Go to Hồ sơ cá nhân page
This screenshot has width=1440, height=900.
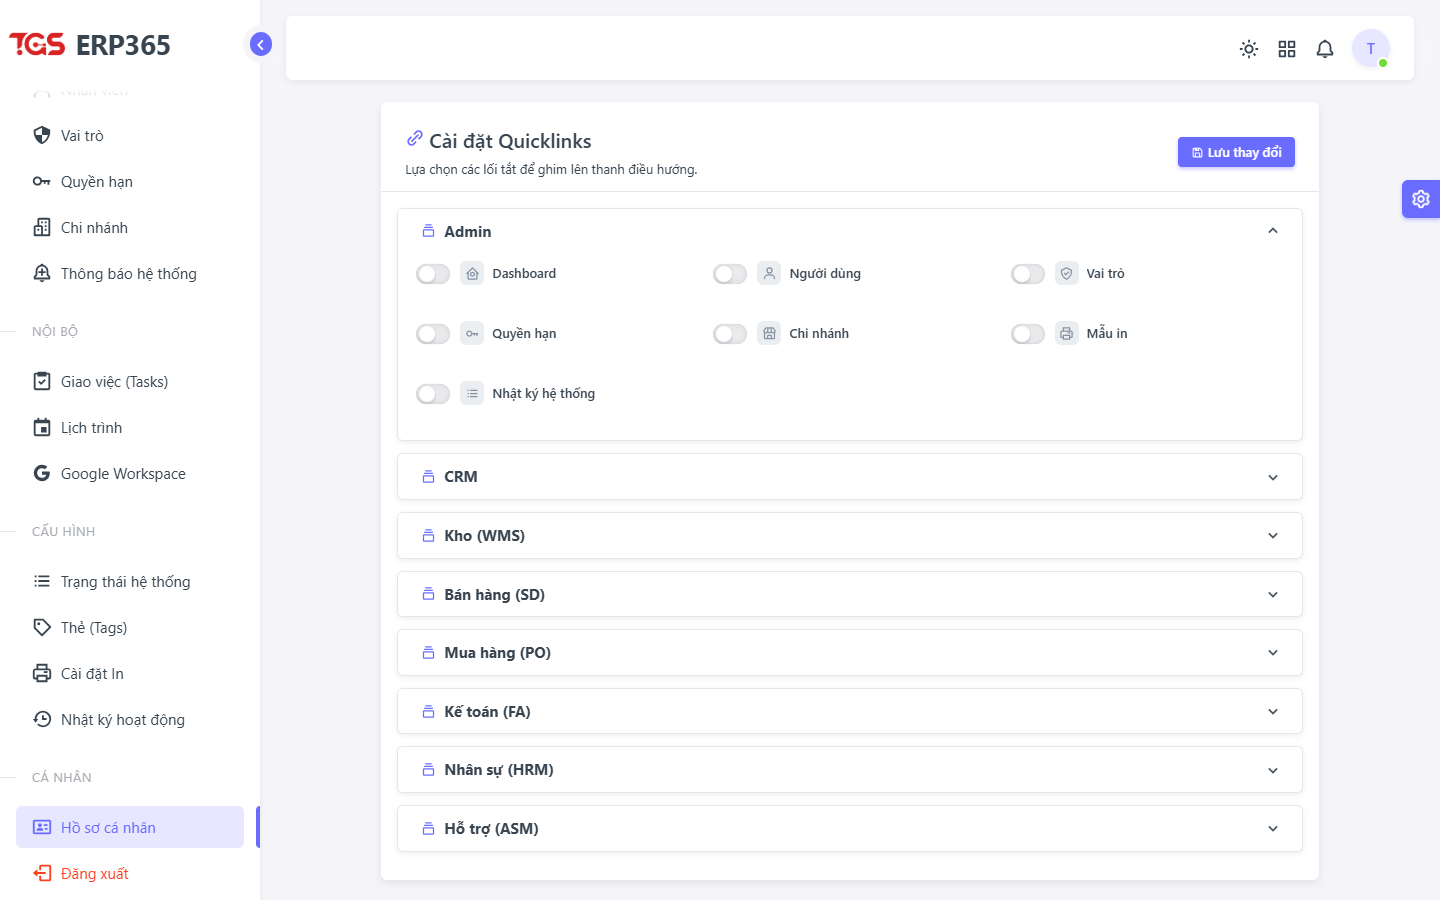(x=130, y=827)
